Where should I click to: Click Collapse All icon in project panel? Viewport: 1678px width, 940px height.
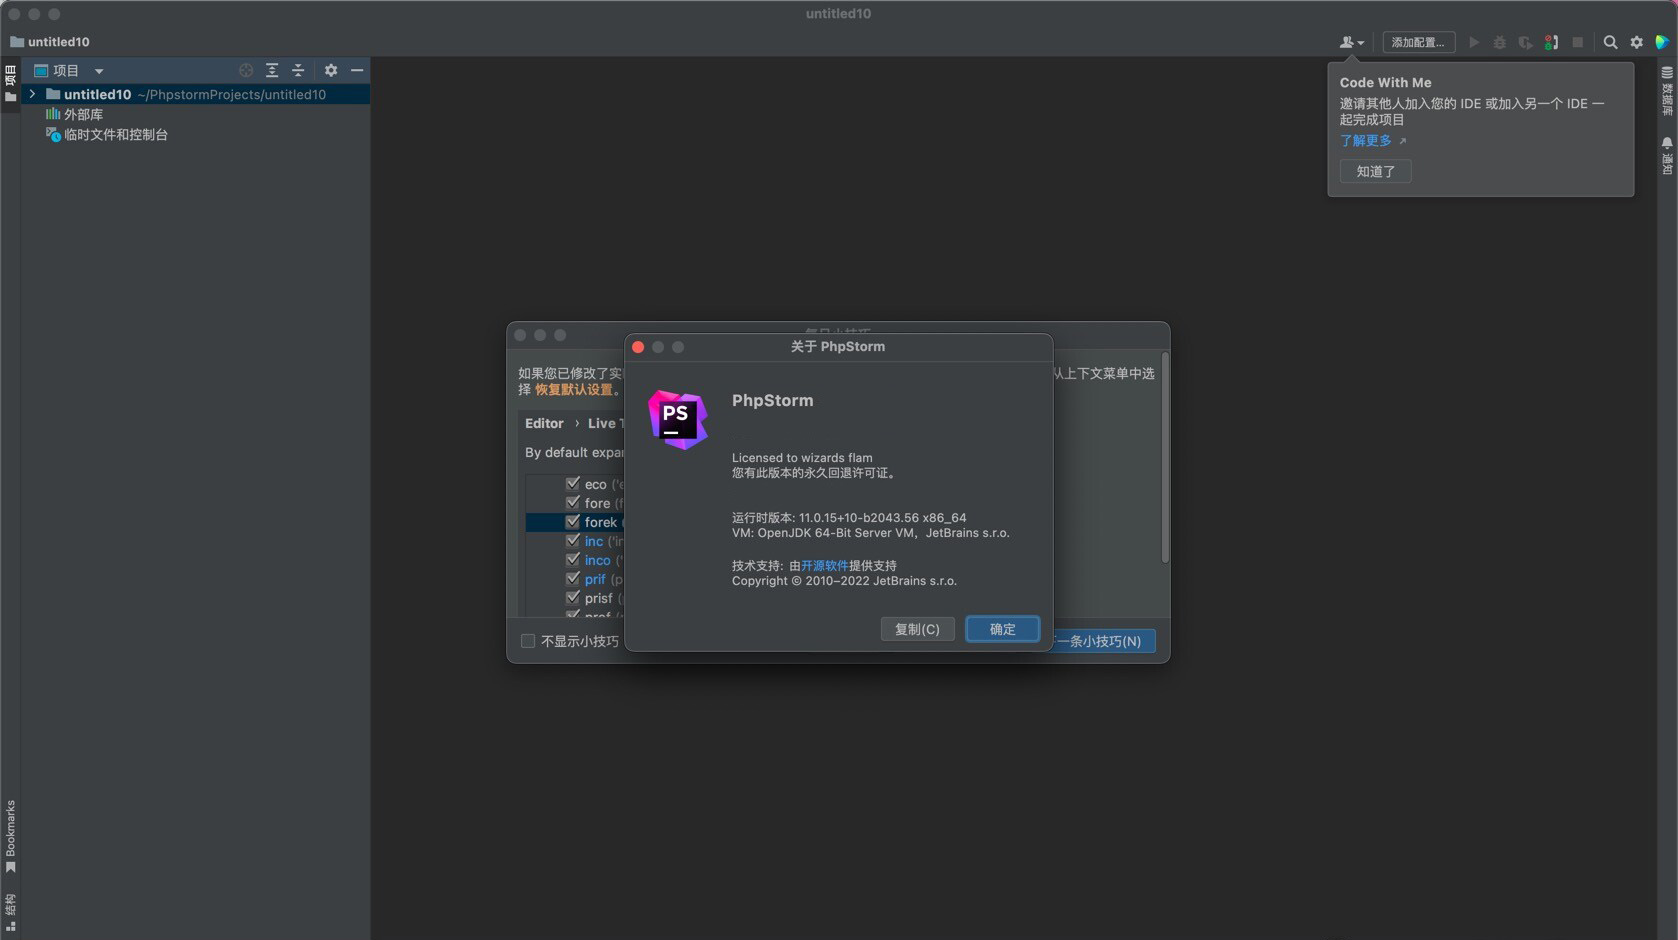coord(298,70)
